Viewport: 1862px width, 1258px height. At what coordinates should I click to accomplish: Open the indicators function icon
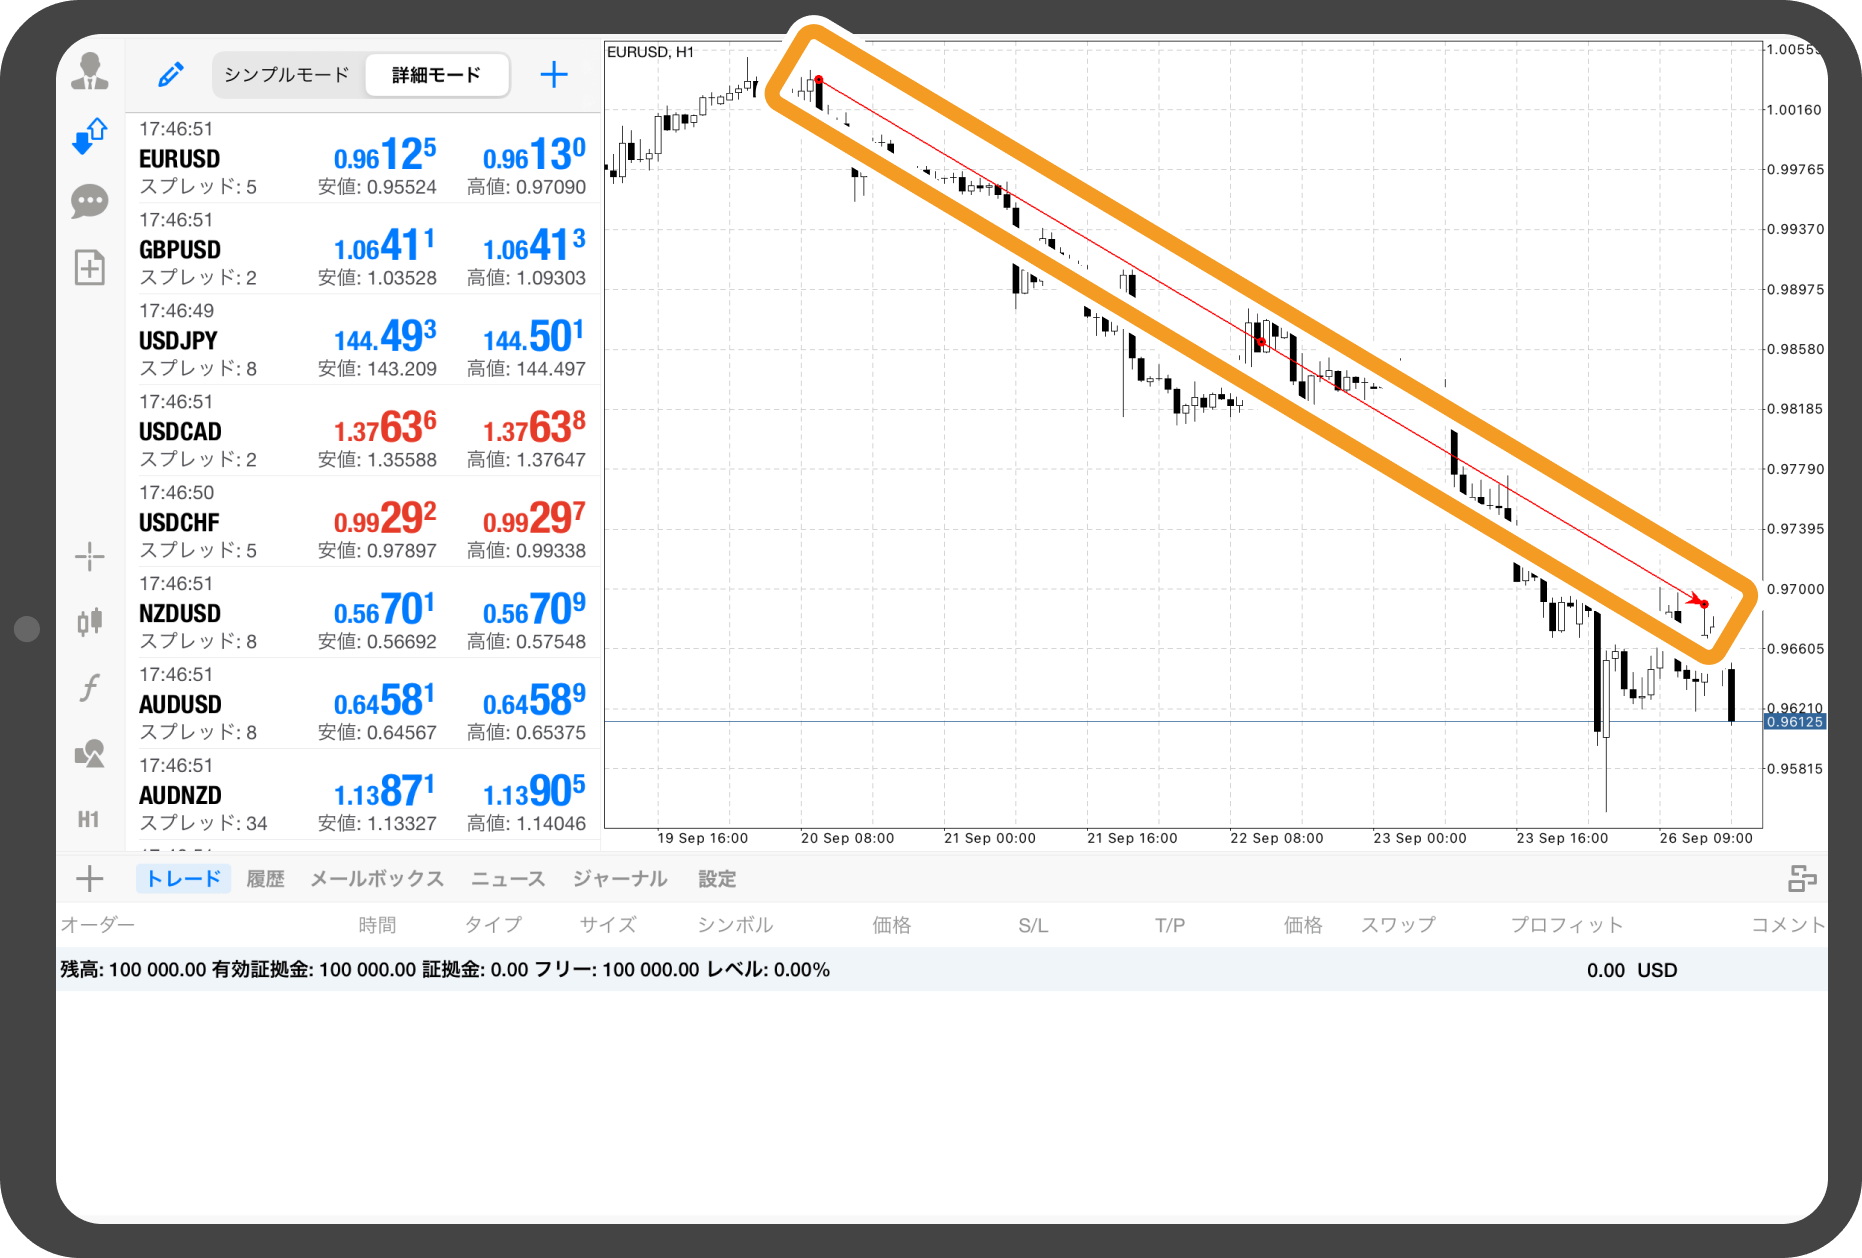90,688
